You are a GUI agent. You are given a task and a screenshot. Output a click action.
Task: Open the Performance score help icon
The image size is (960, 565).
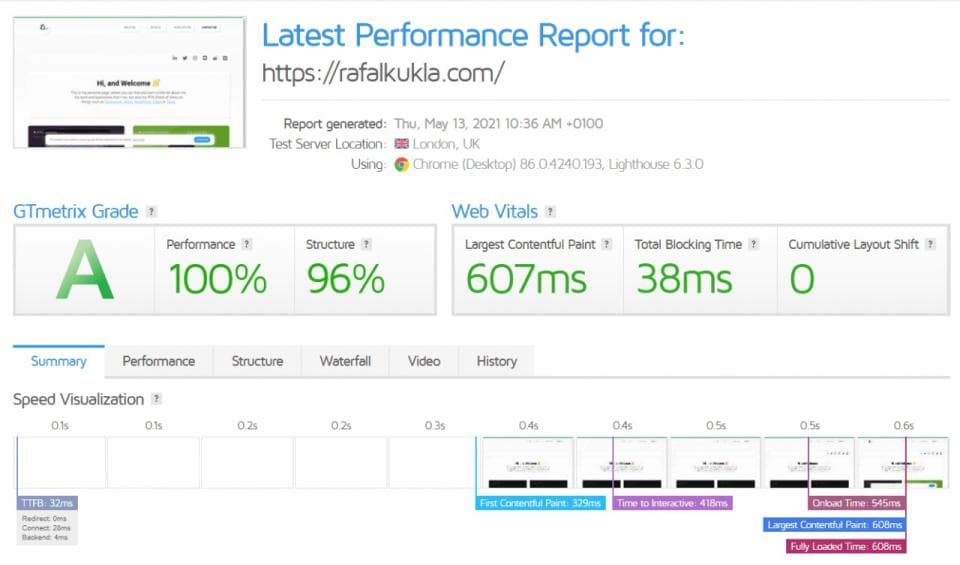coord(247,244)
